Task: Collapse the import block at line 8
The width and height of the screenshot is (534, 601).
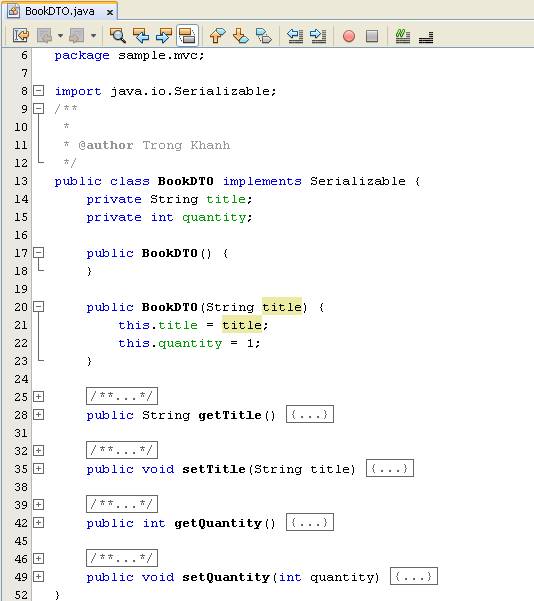Action: [38, 91]
